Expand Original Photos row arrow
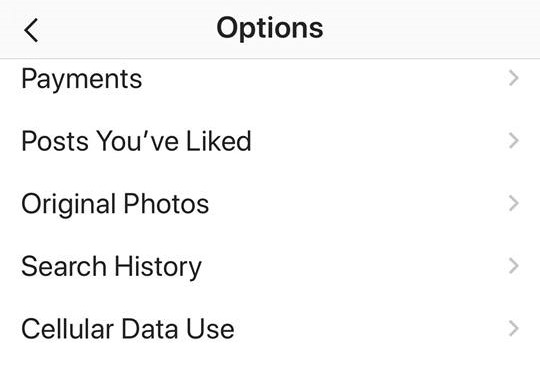This screenshot has height=366, width=540. coord(513,203)
